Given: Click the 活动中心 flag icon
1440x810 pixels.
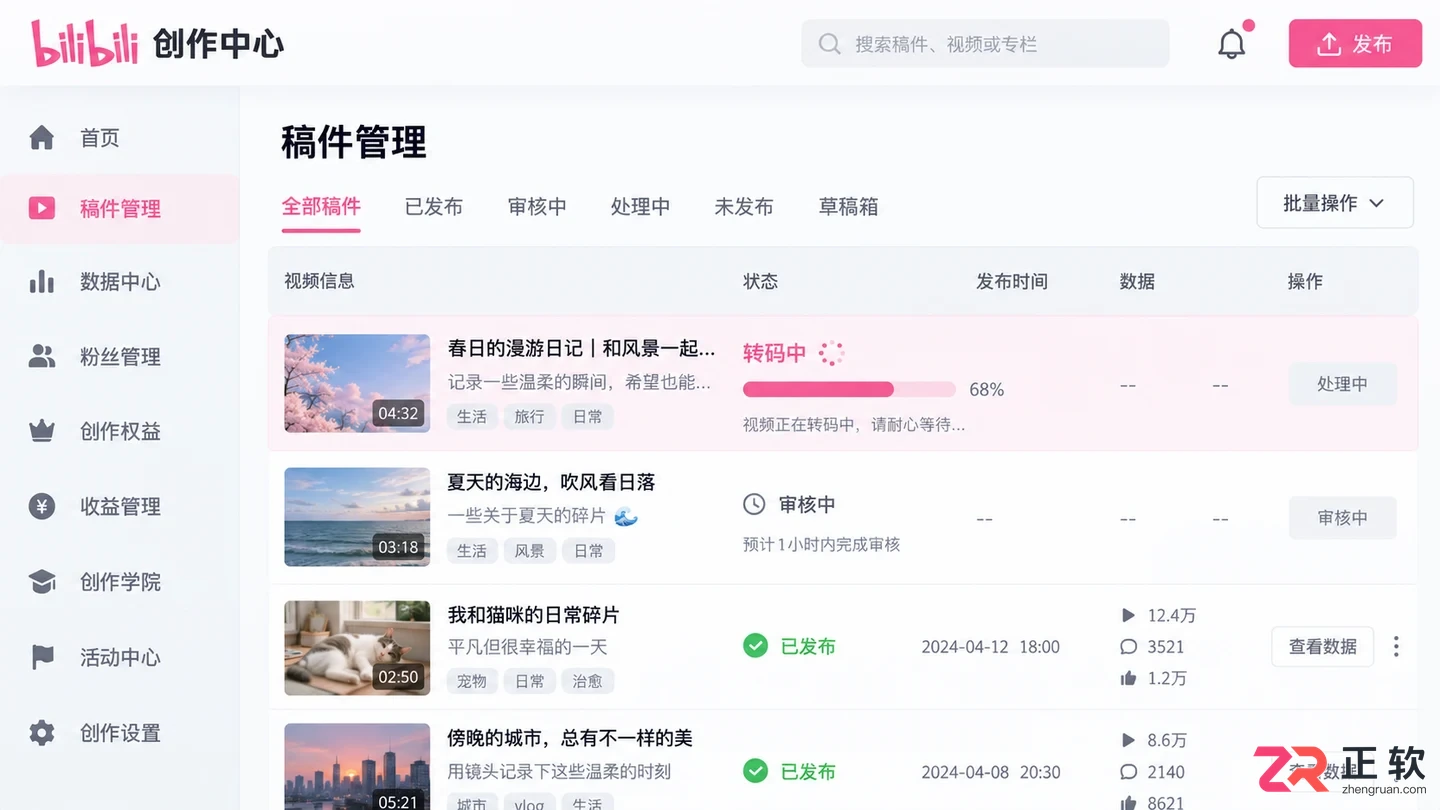Looking at the screenshot, I should [42, 657].
